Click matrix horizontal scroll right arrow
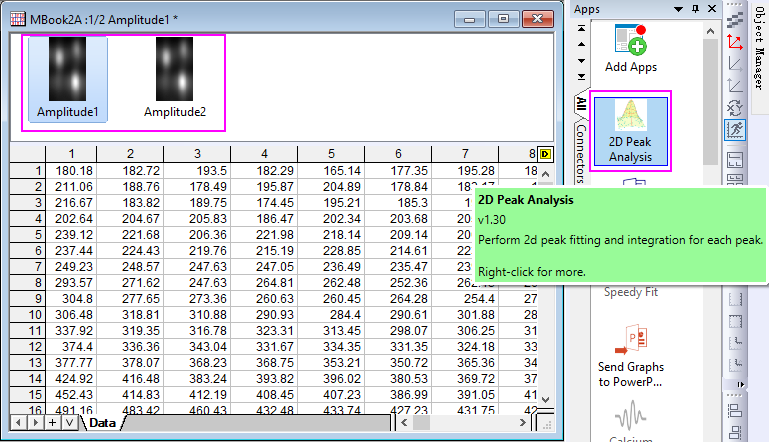Screen dimensions: 769x442 pos(523,422)
